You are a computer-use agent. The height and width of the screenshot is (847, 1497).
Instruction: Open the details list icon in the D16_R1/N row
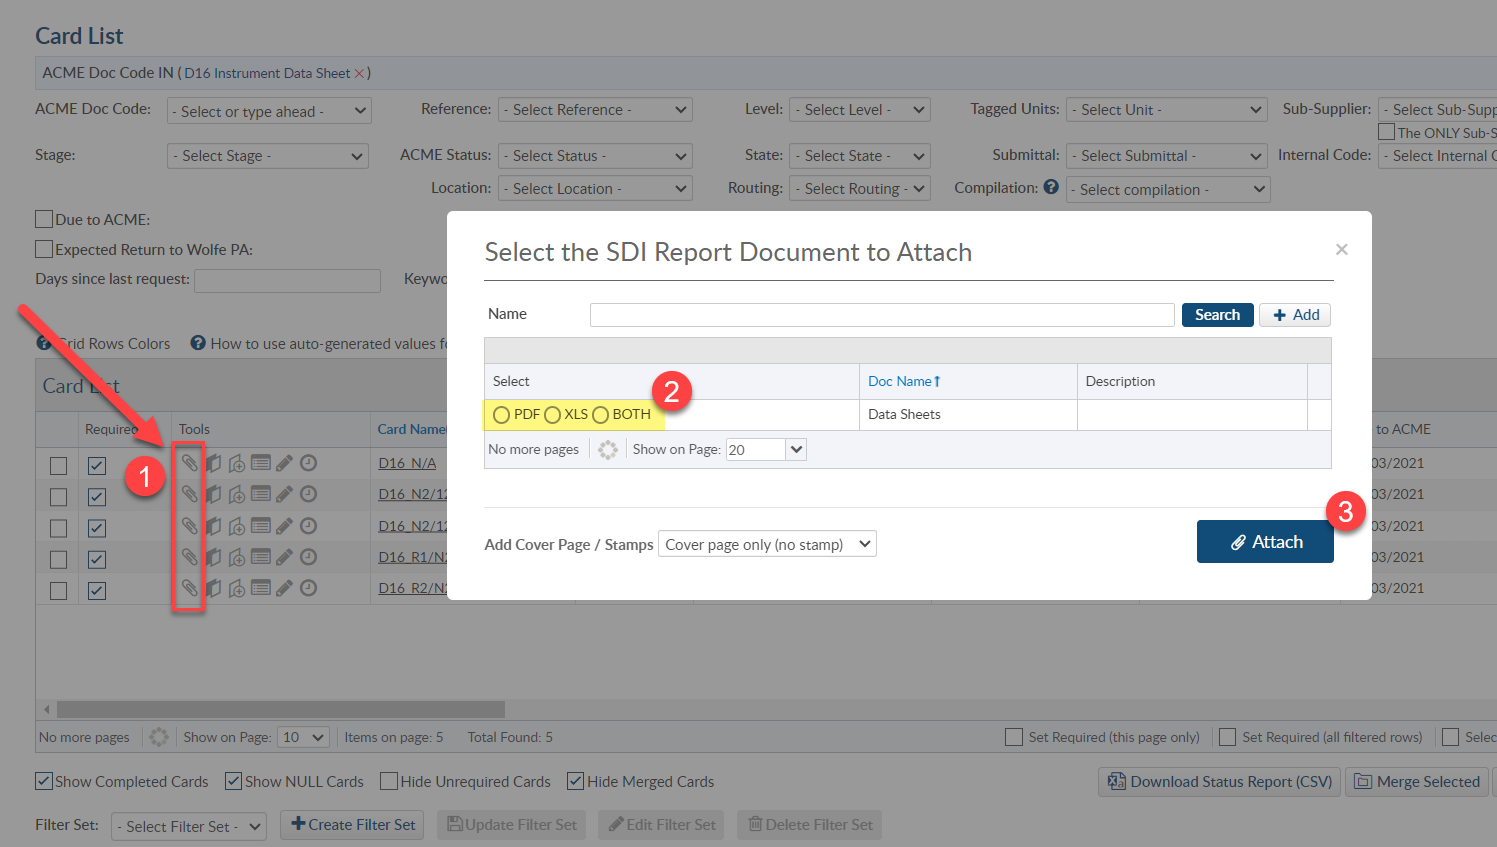tap(261, 557)
